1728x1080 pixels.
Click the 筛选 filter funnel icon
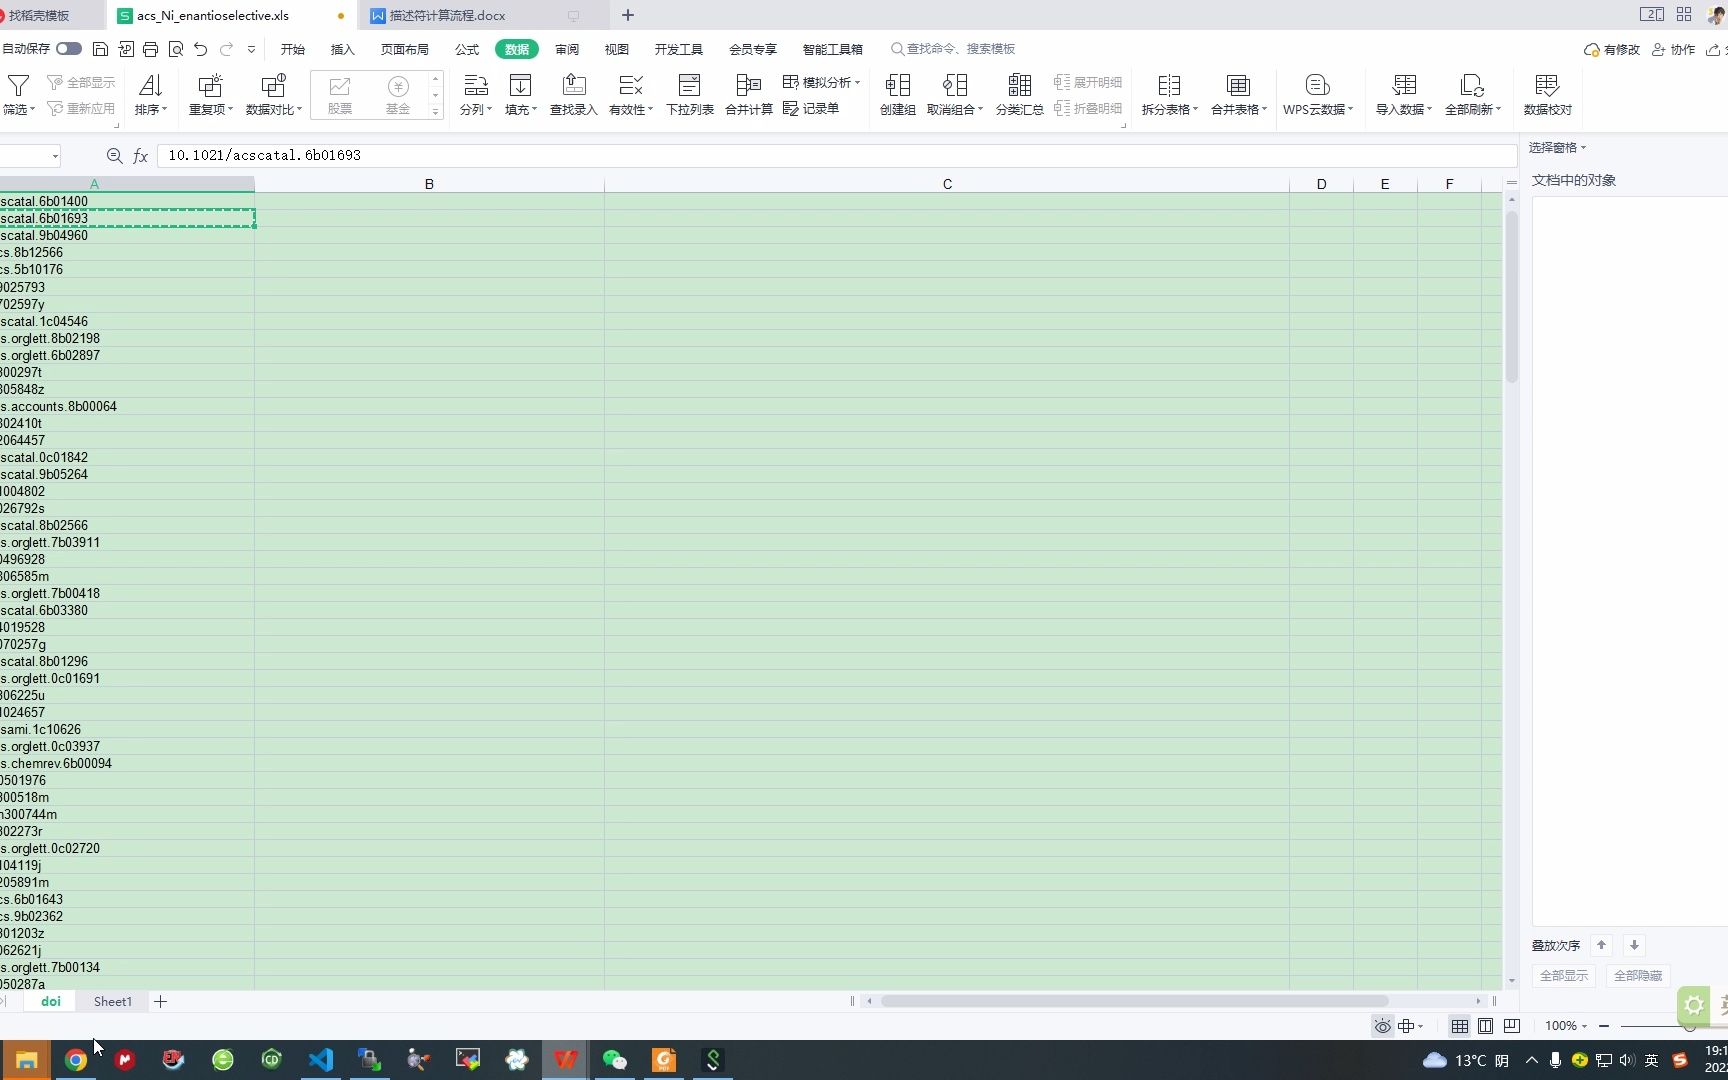pyautogui.click(x=18, y=86)
